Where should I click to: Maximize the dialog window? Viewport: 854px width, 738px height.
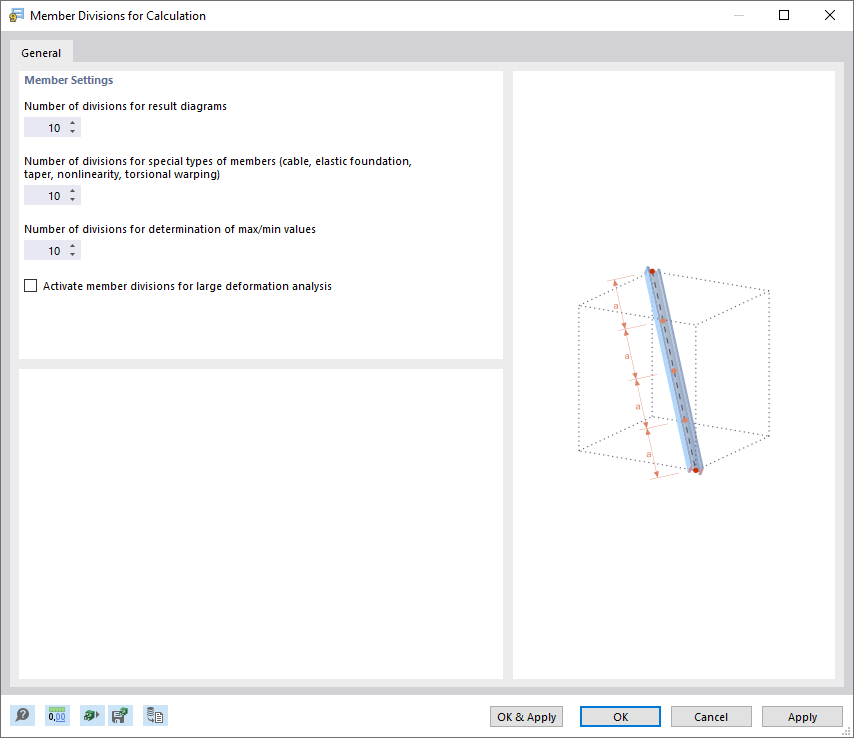coord(784,15)
